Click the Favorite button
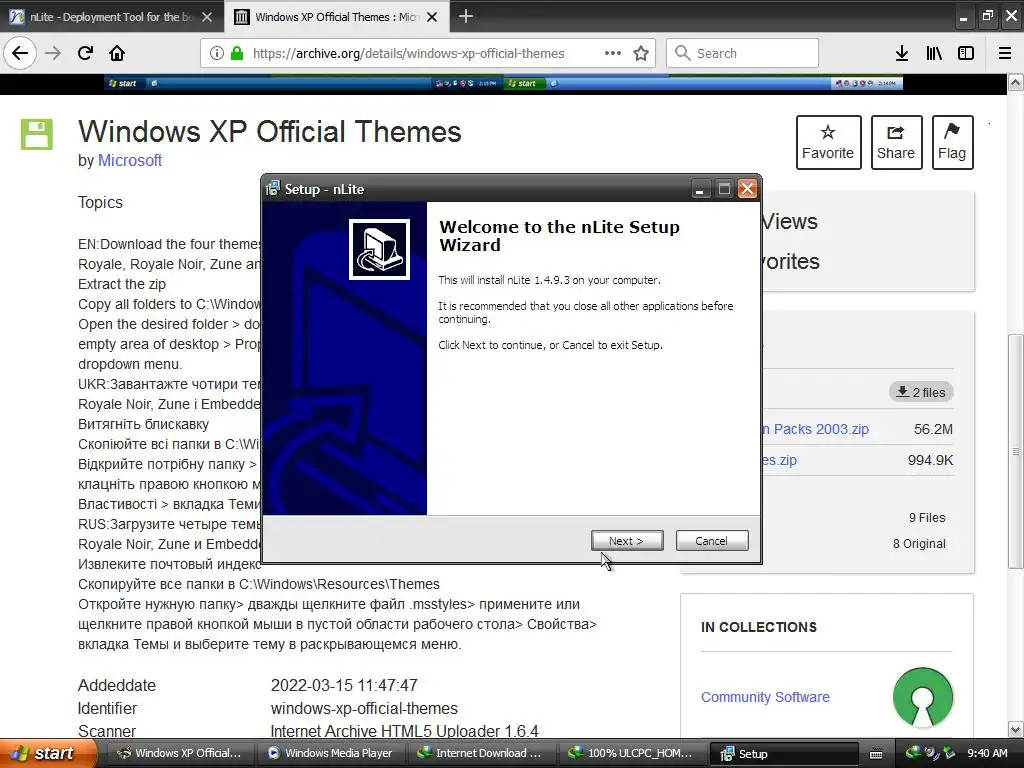1024x768 pixels. (x=828, y=142)
